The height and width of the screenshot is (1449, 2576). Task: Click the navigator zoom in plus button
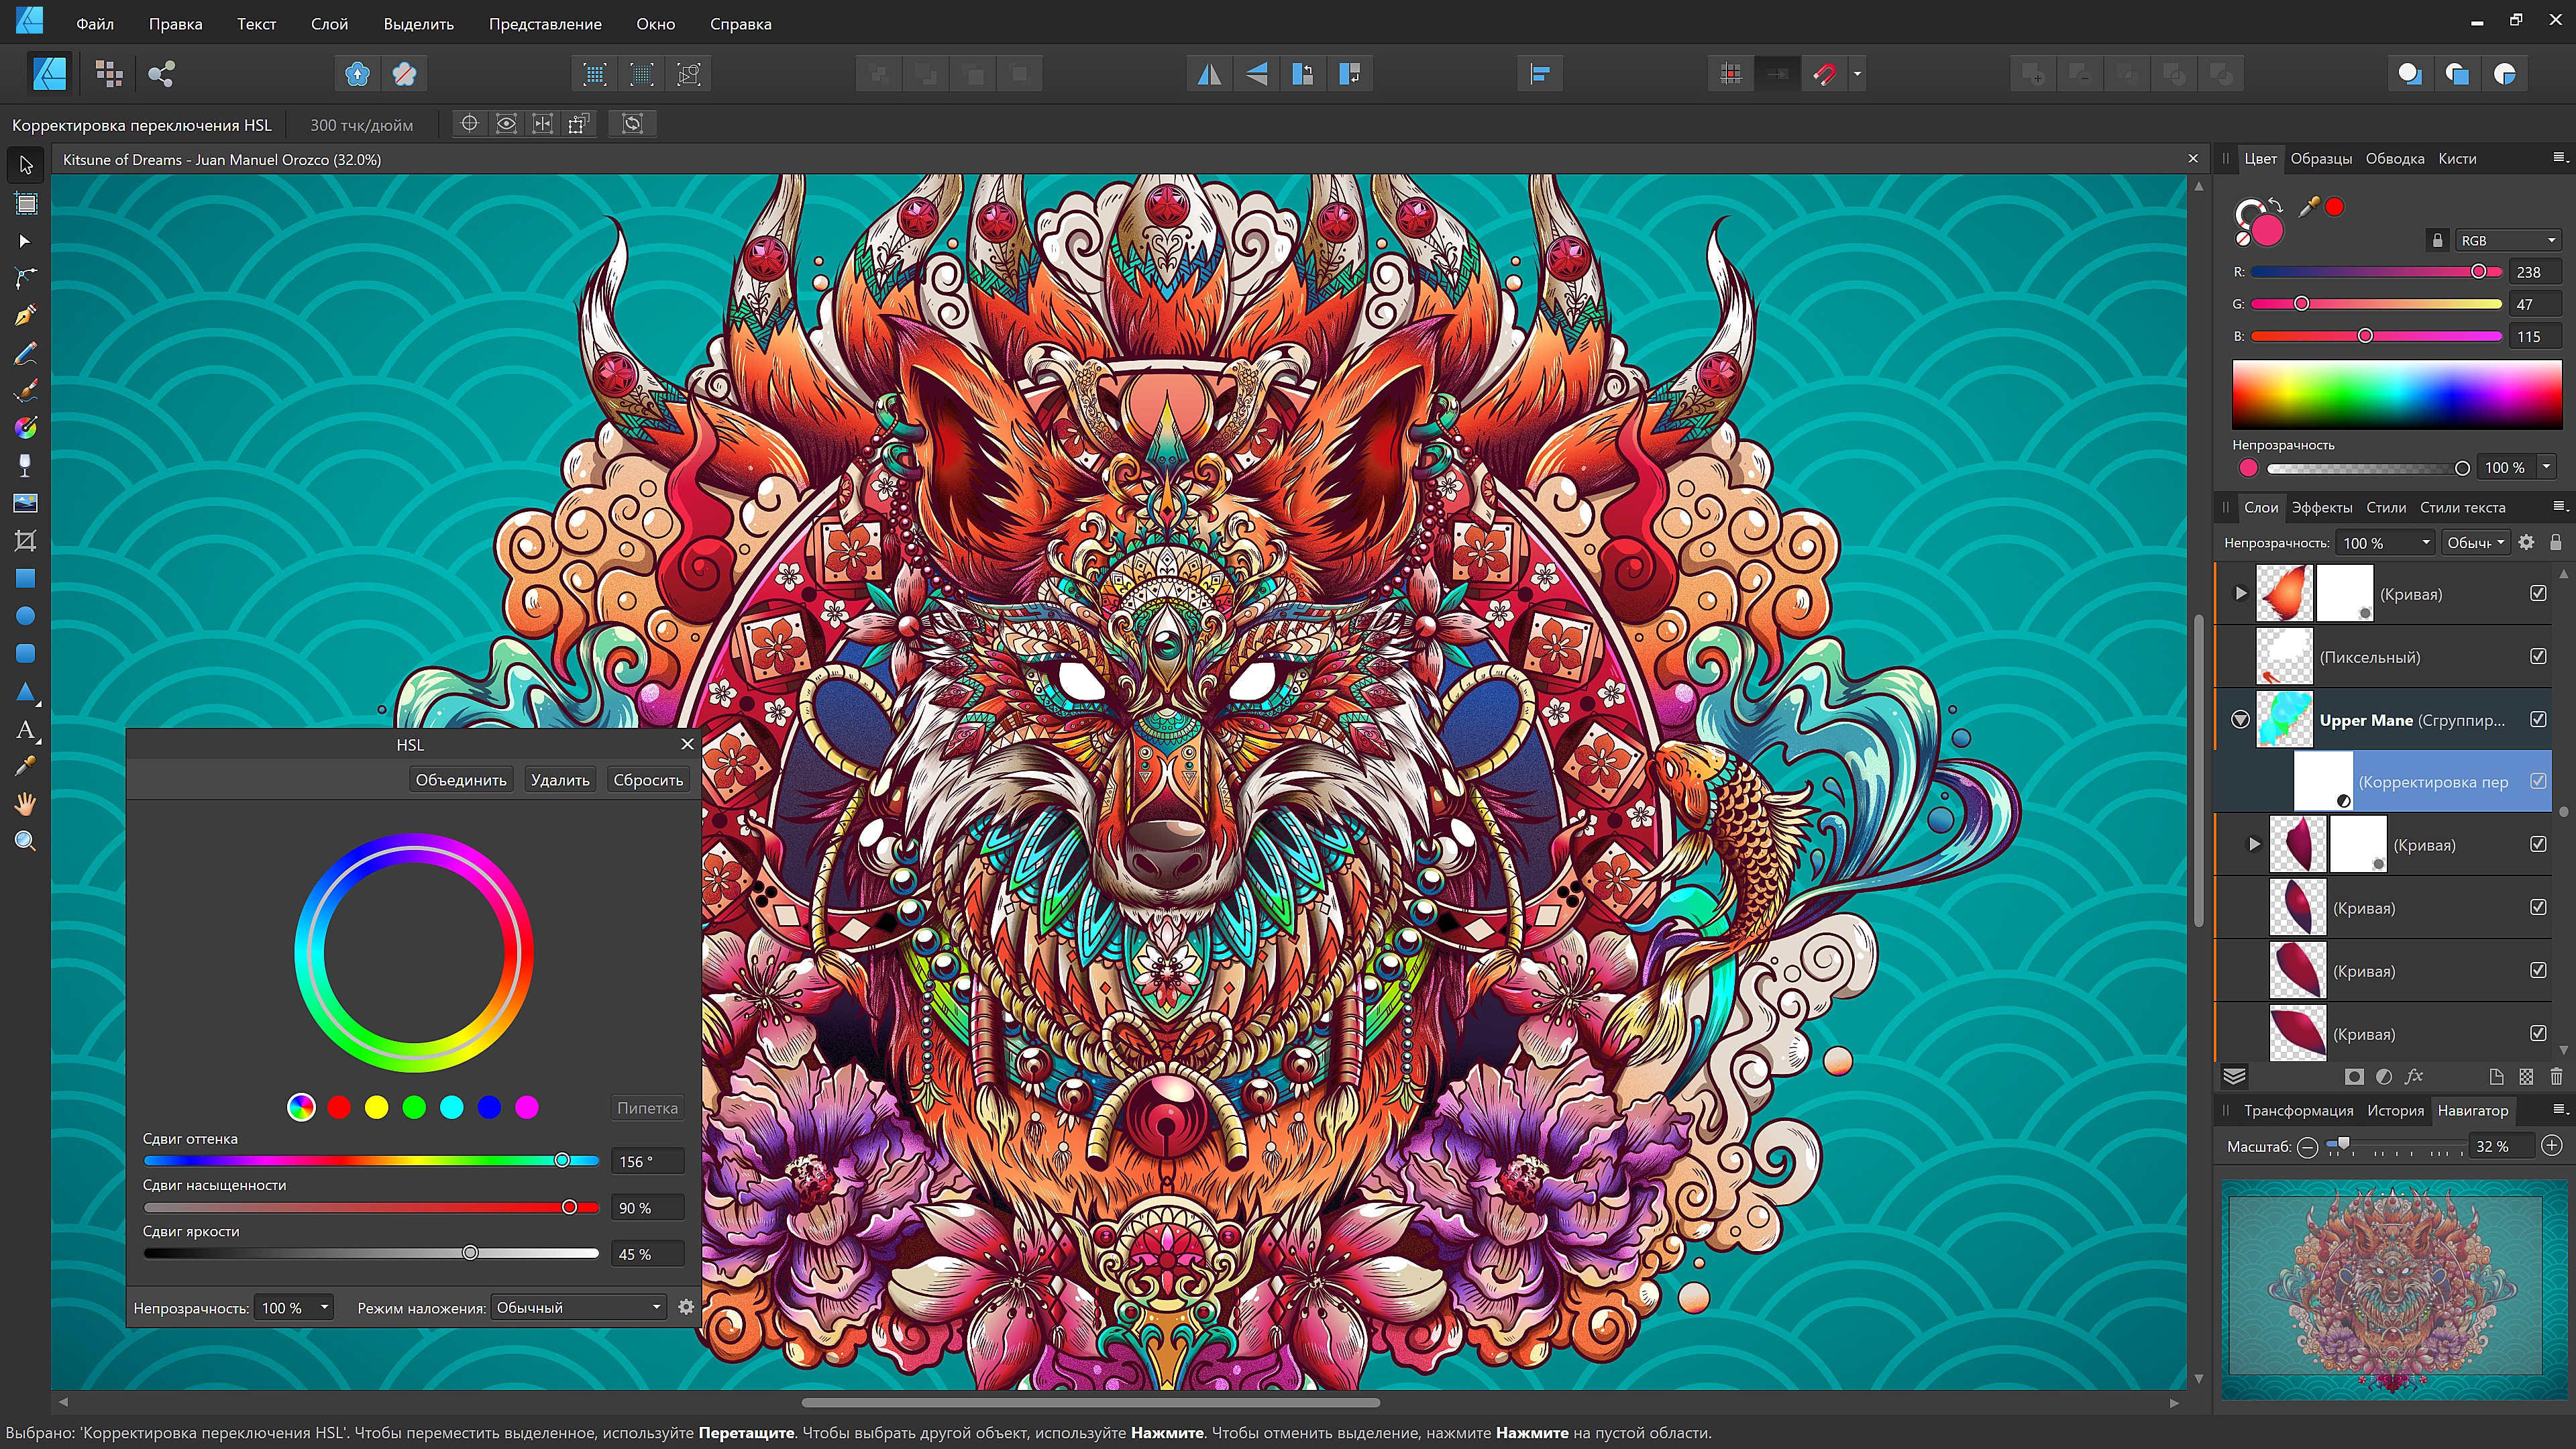click(2552, 1146)
